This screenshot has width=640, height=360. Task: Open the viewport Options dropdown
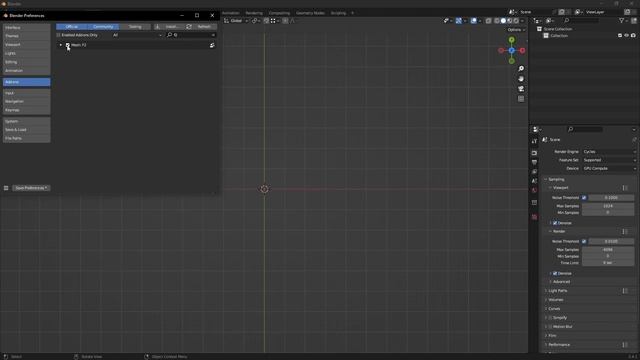(516, 30)
